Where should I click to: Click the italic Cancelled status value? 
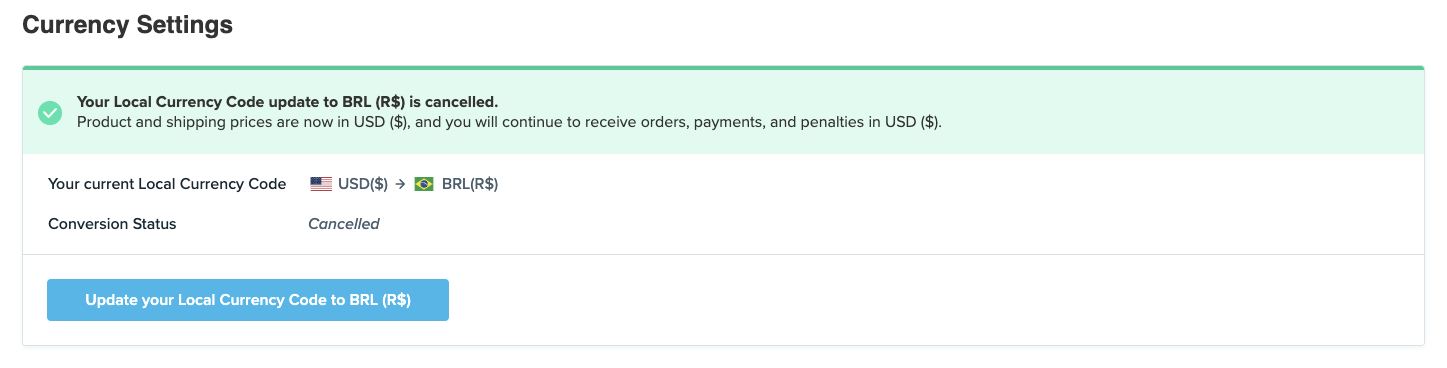tap(344, 224)
